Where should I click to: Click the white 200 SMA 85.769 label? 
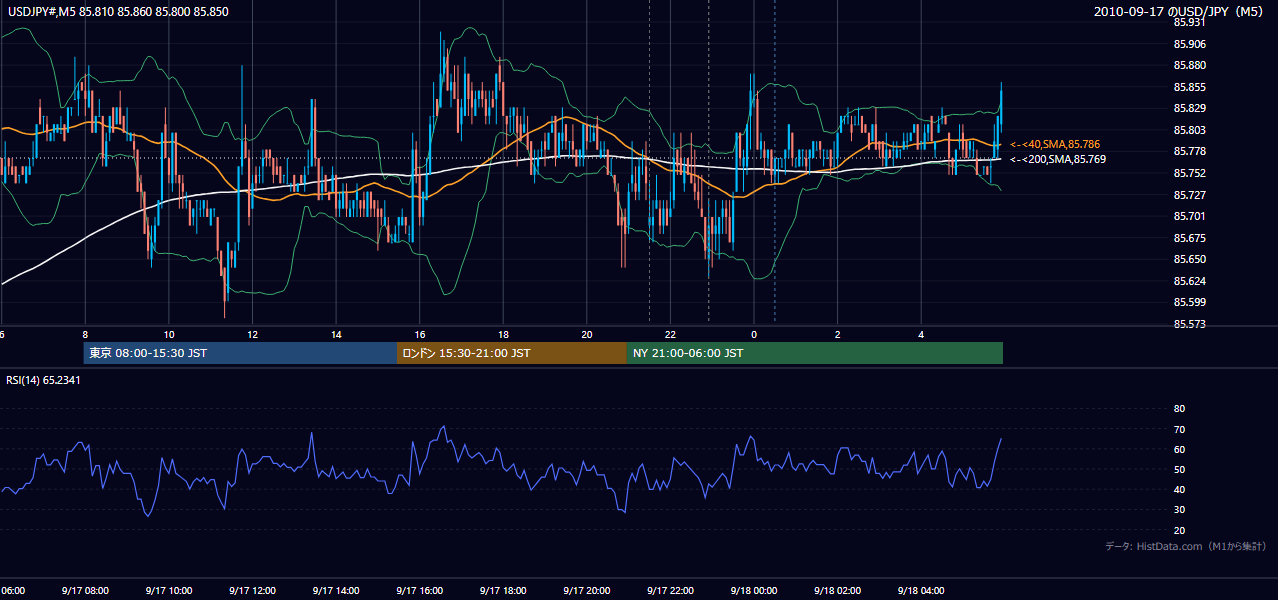pos(1056,159)
